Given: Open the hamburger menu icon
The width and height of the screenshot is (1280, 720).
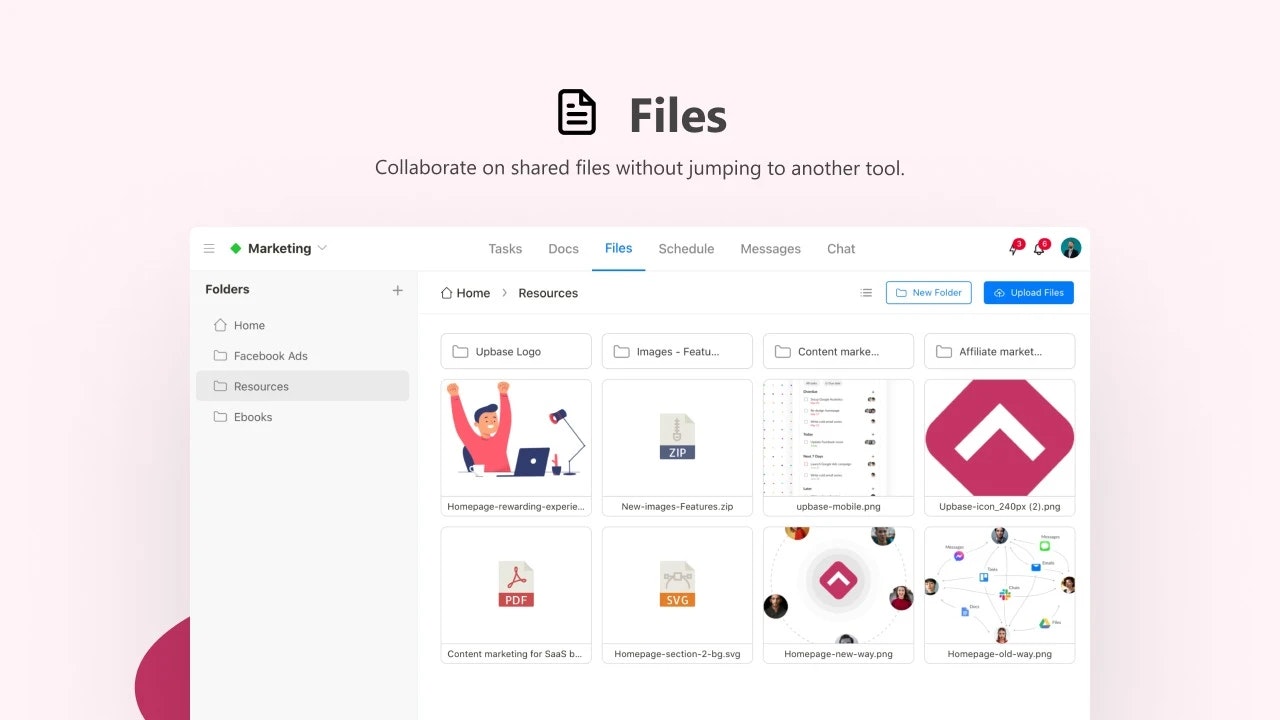Looking at the screenshot, I should click(x=209, y=249).
